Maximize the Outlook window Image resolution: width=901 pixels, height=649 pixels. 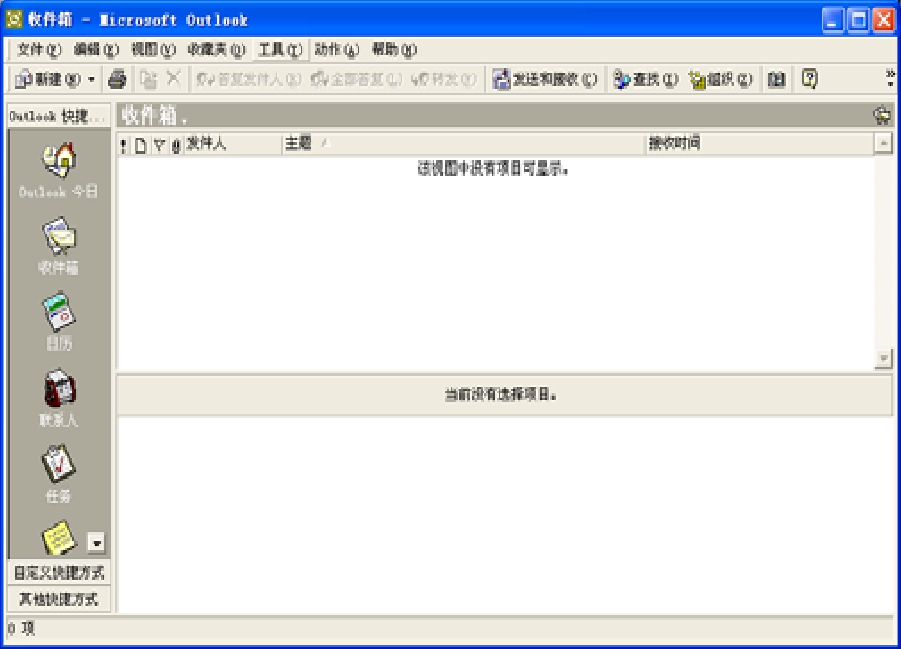(x=858, y=20)
